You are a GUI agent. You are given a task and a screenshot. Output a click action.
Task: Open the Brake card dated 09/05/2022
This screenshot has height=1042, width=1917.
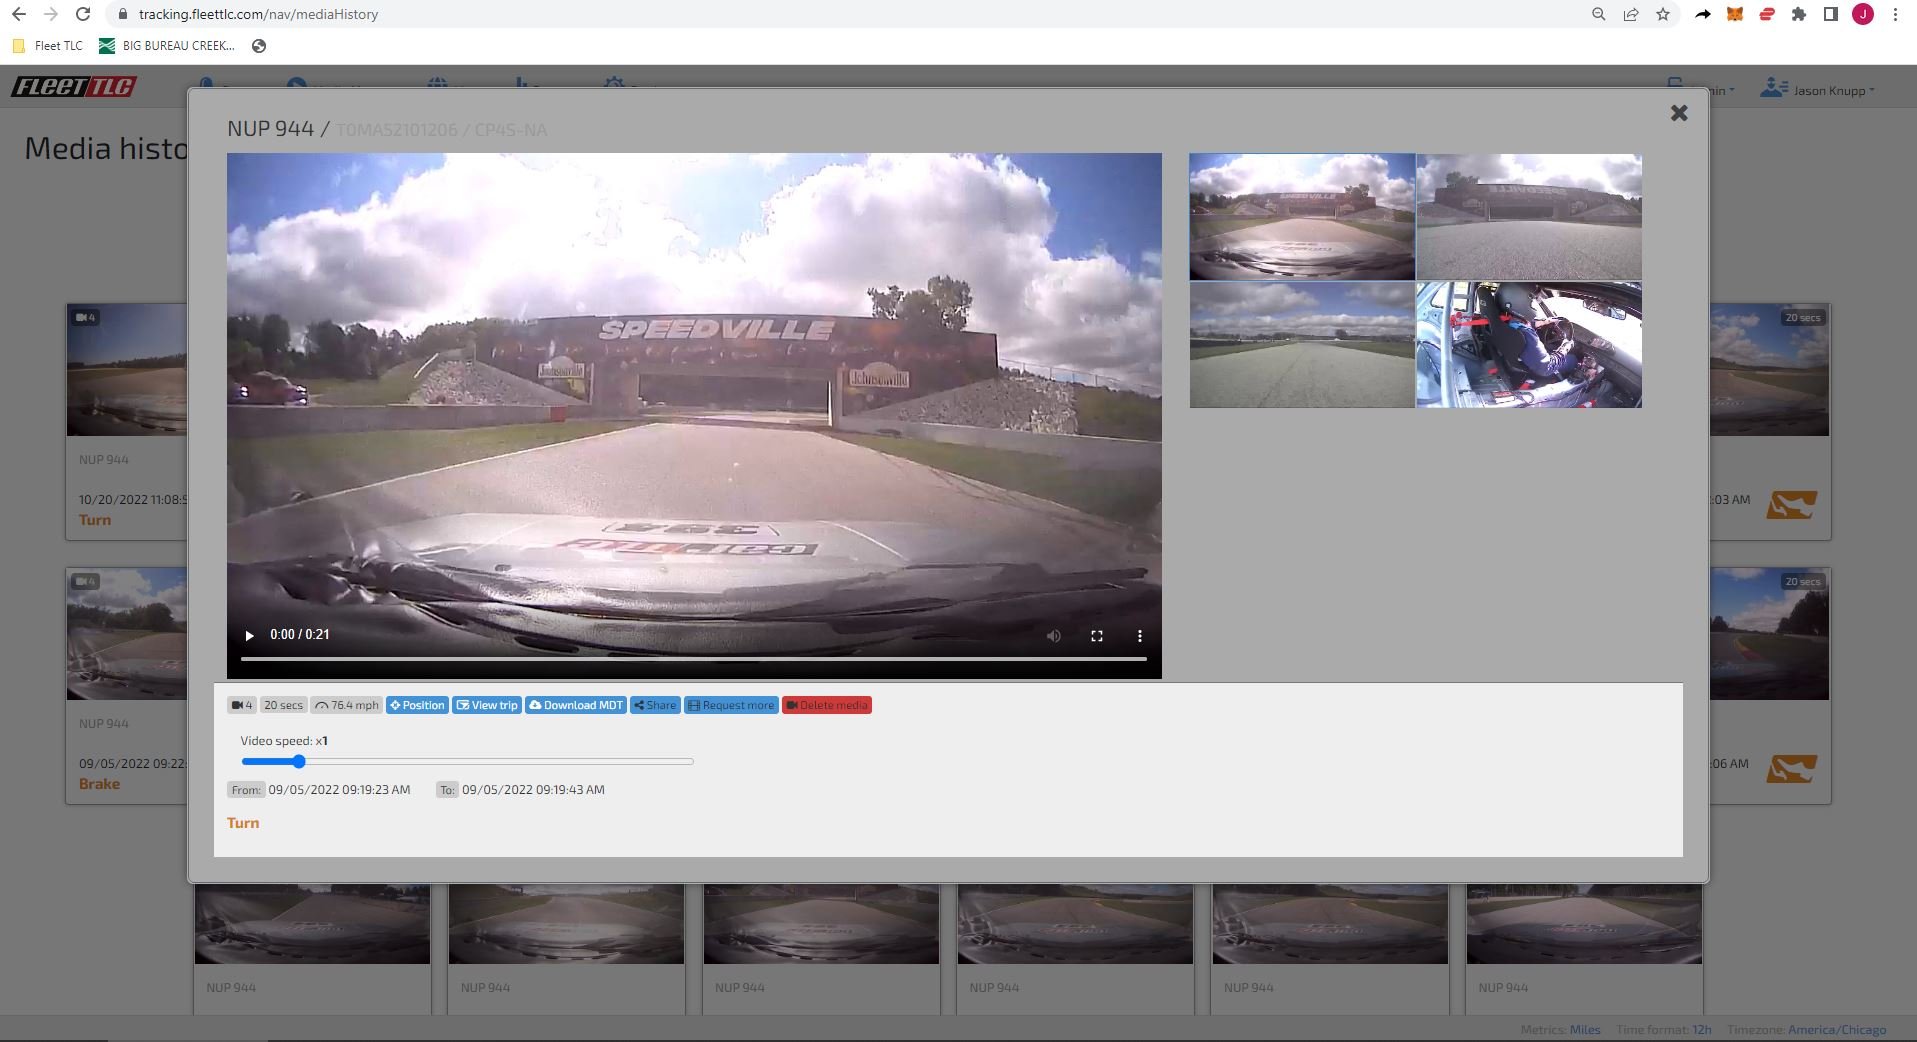coord(126,686)
